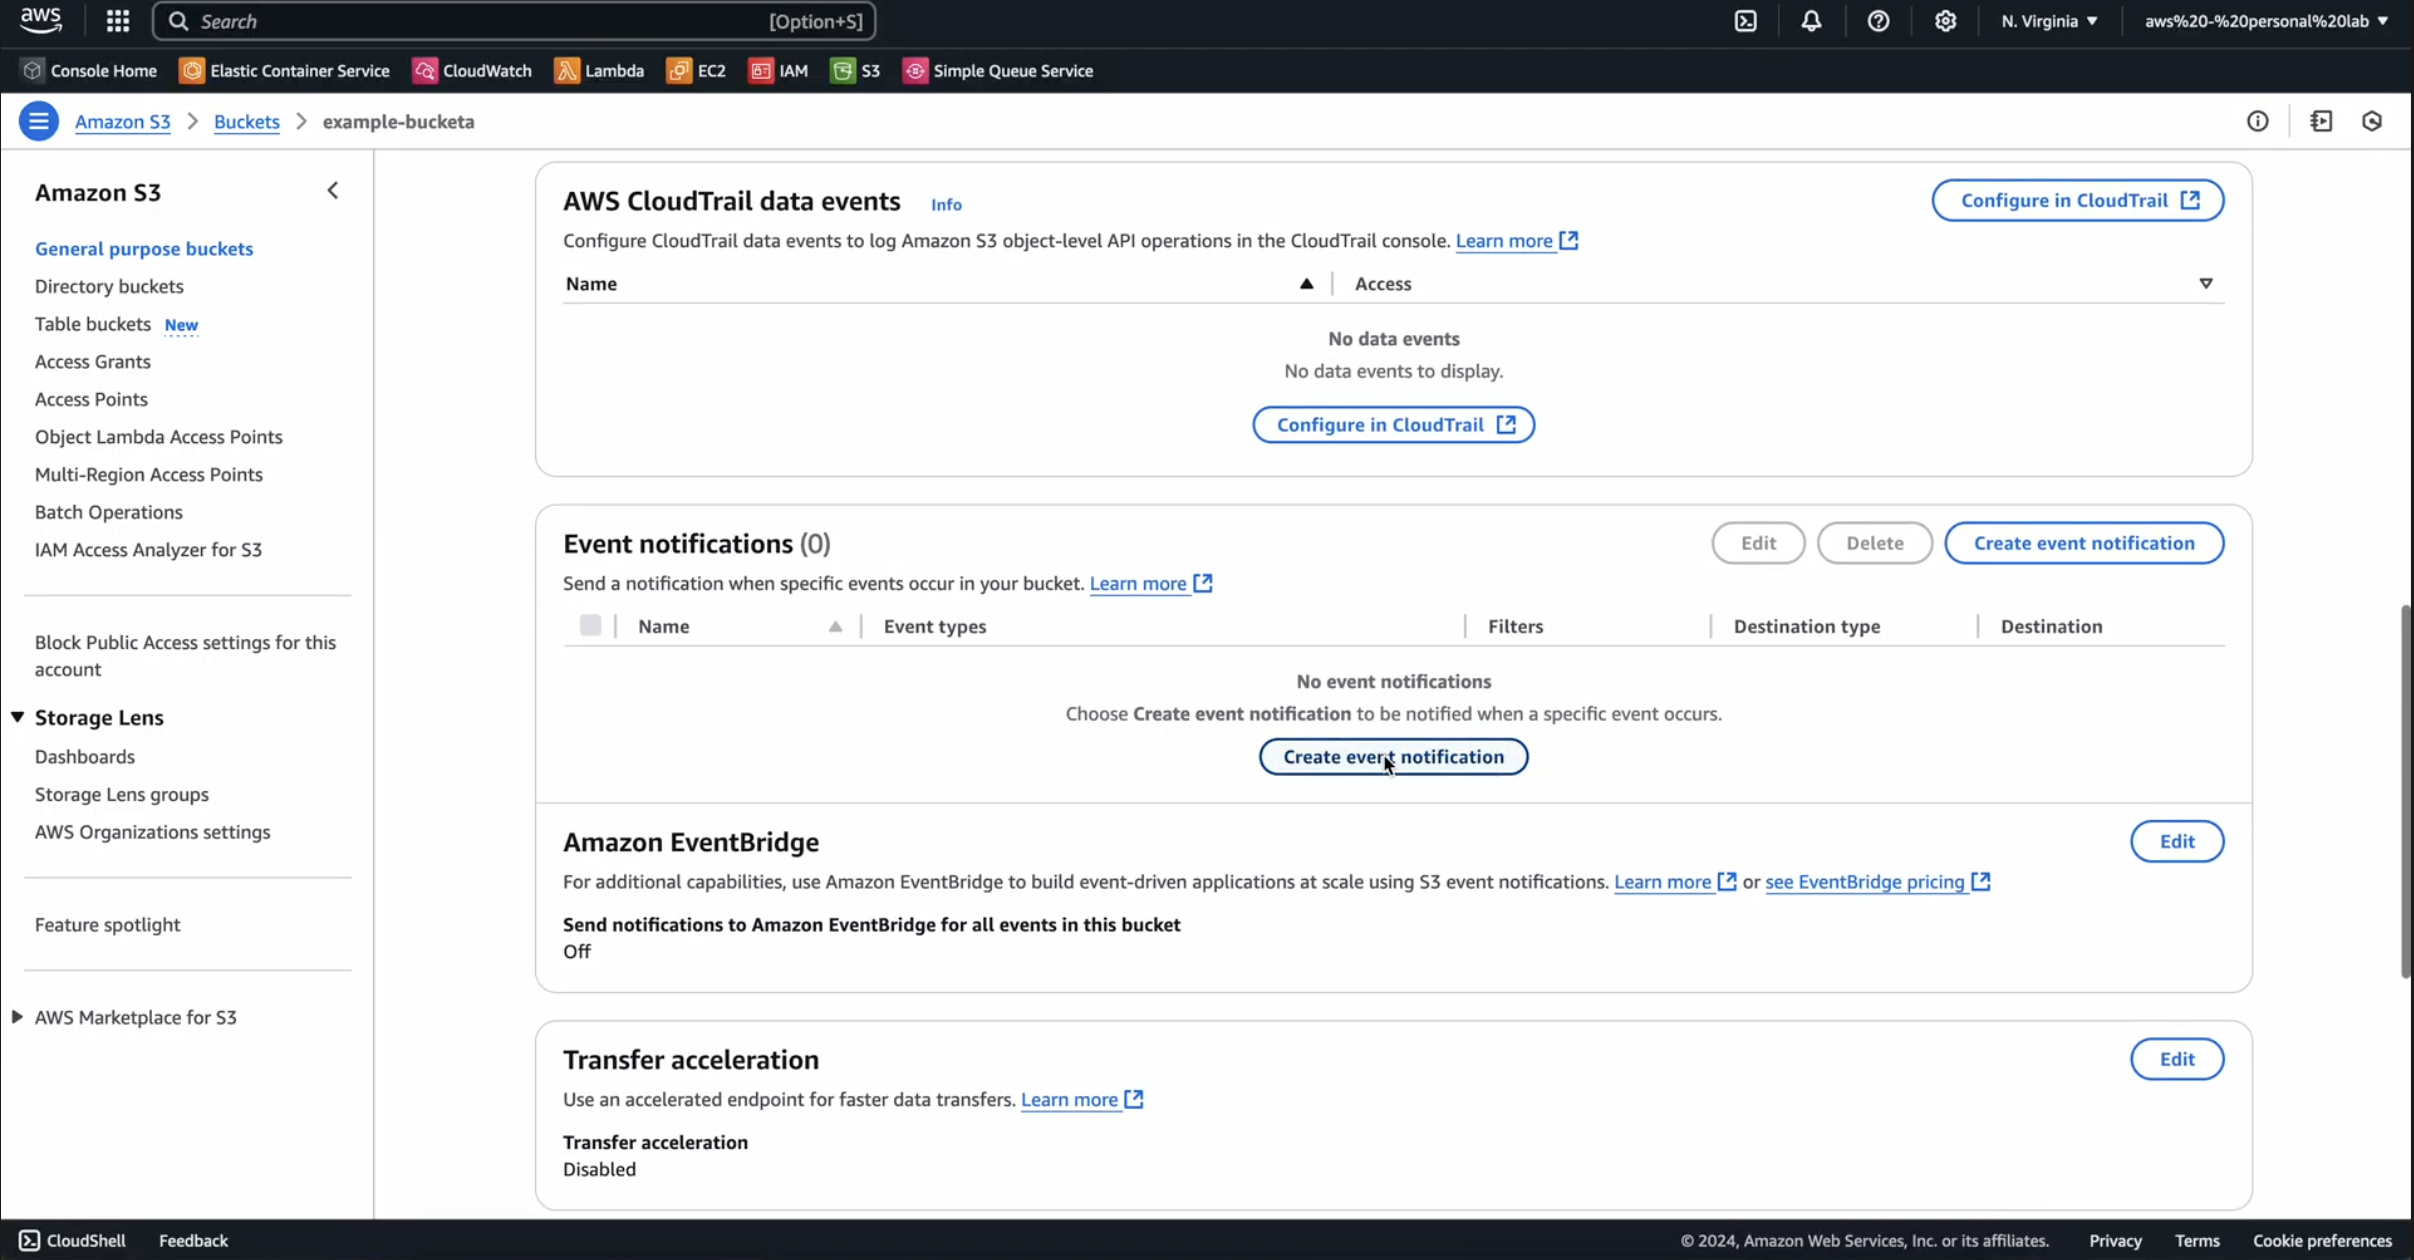Viewport: 2414px width, 1260px height.
Task: Expand AWS Marketplace for S3
Action: click(x=18, y=1017)
